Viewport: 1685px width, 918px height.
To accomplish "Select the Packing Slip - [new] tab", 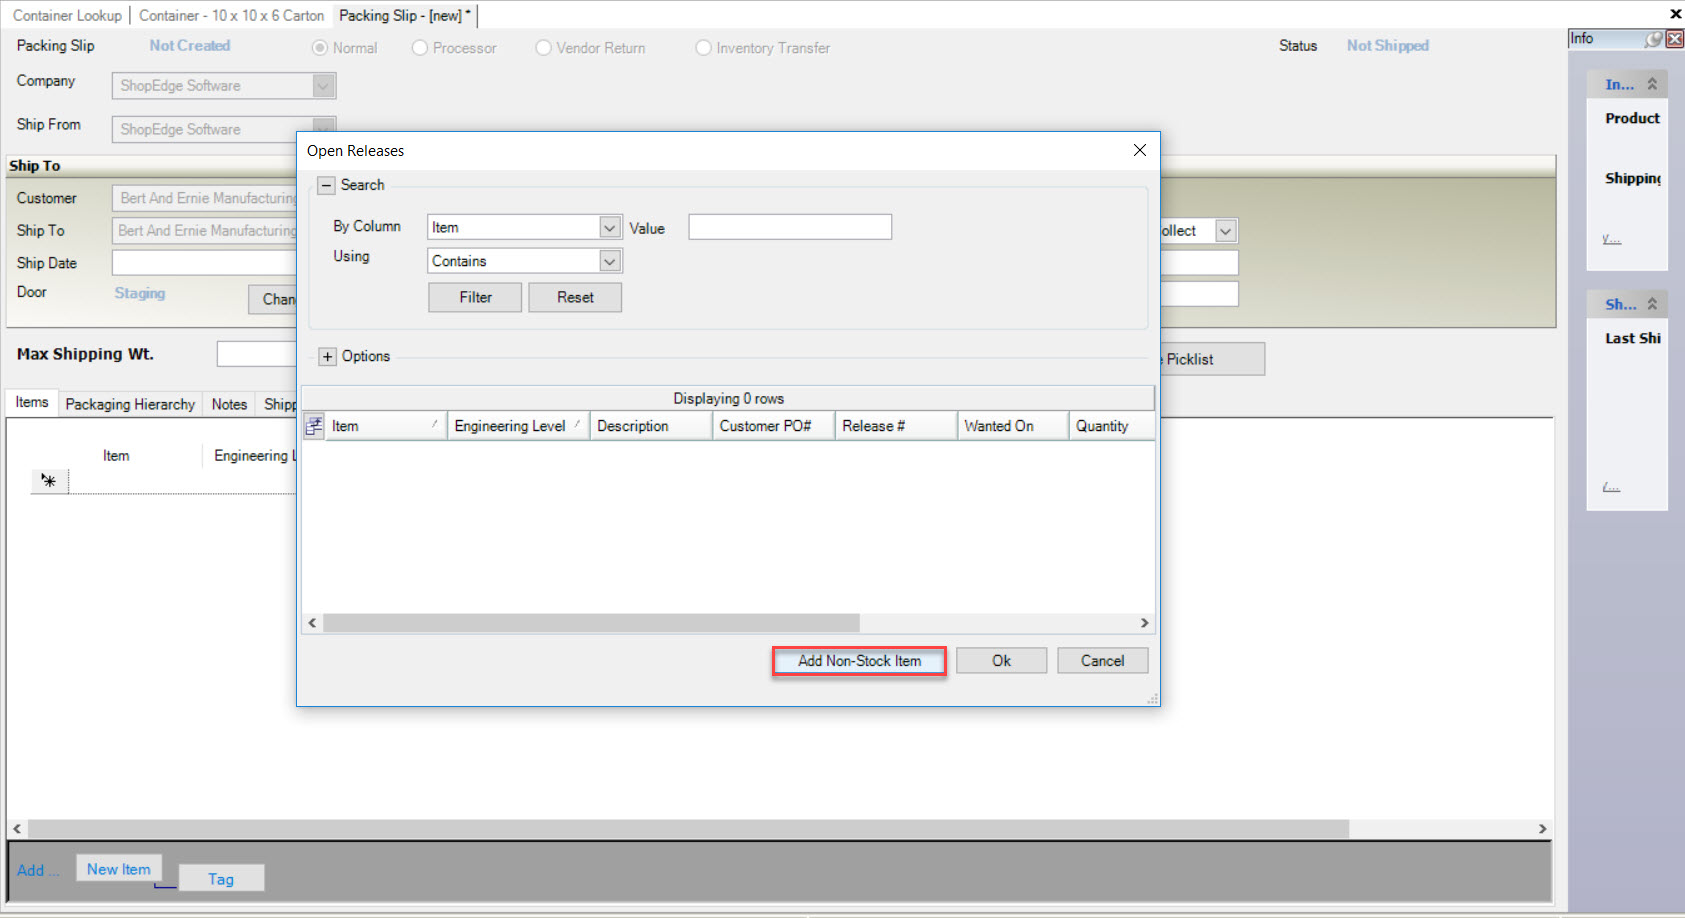I will point(404,16).
